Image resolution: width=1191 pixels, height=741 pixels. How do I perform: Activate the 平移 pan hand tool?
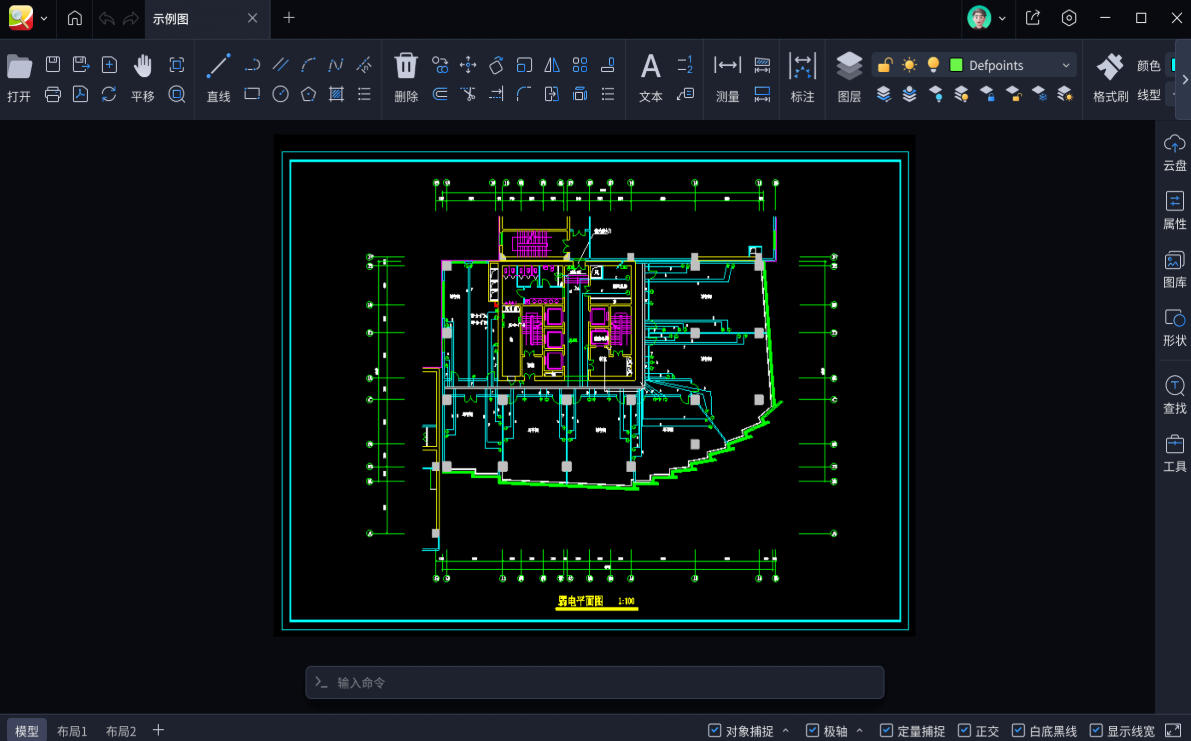pos(143,66)
